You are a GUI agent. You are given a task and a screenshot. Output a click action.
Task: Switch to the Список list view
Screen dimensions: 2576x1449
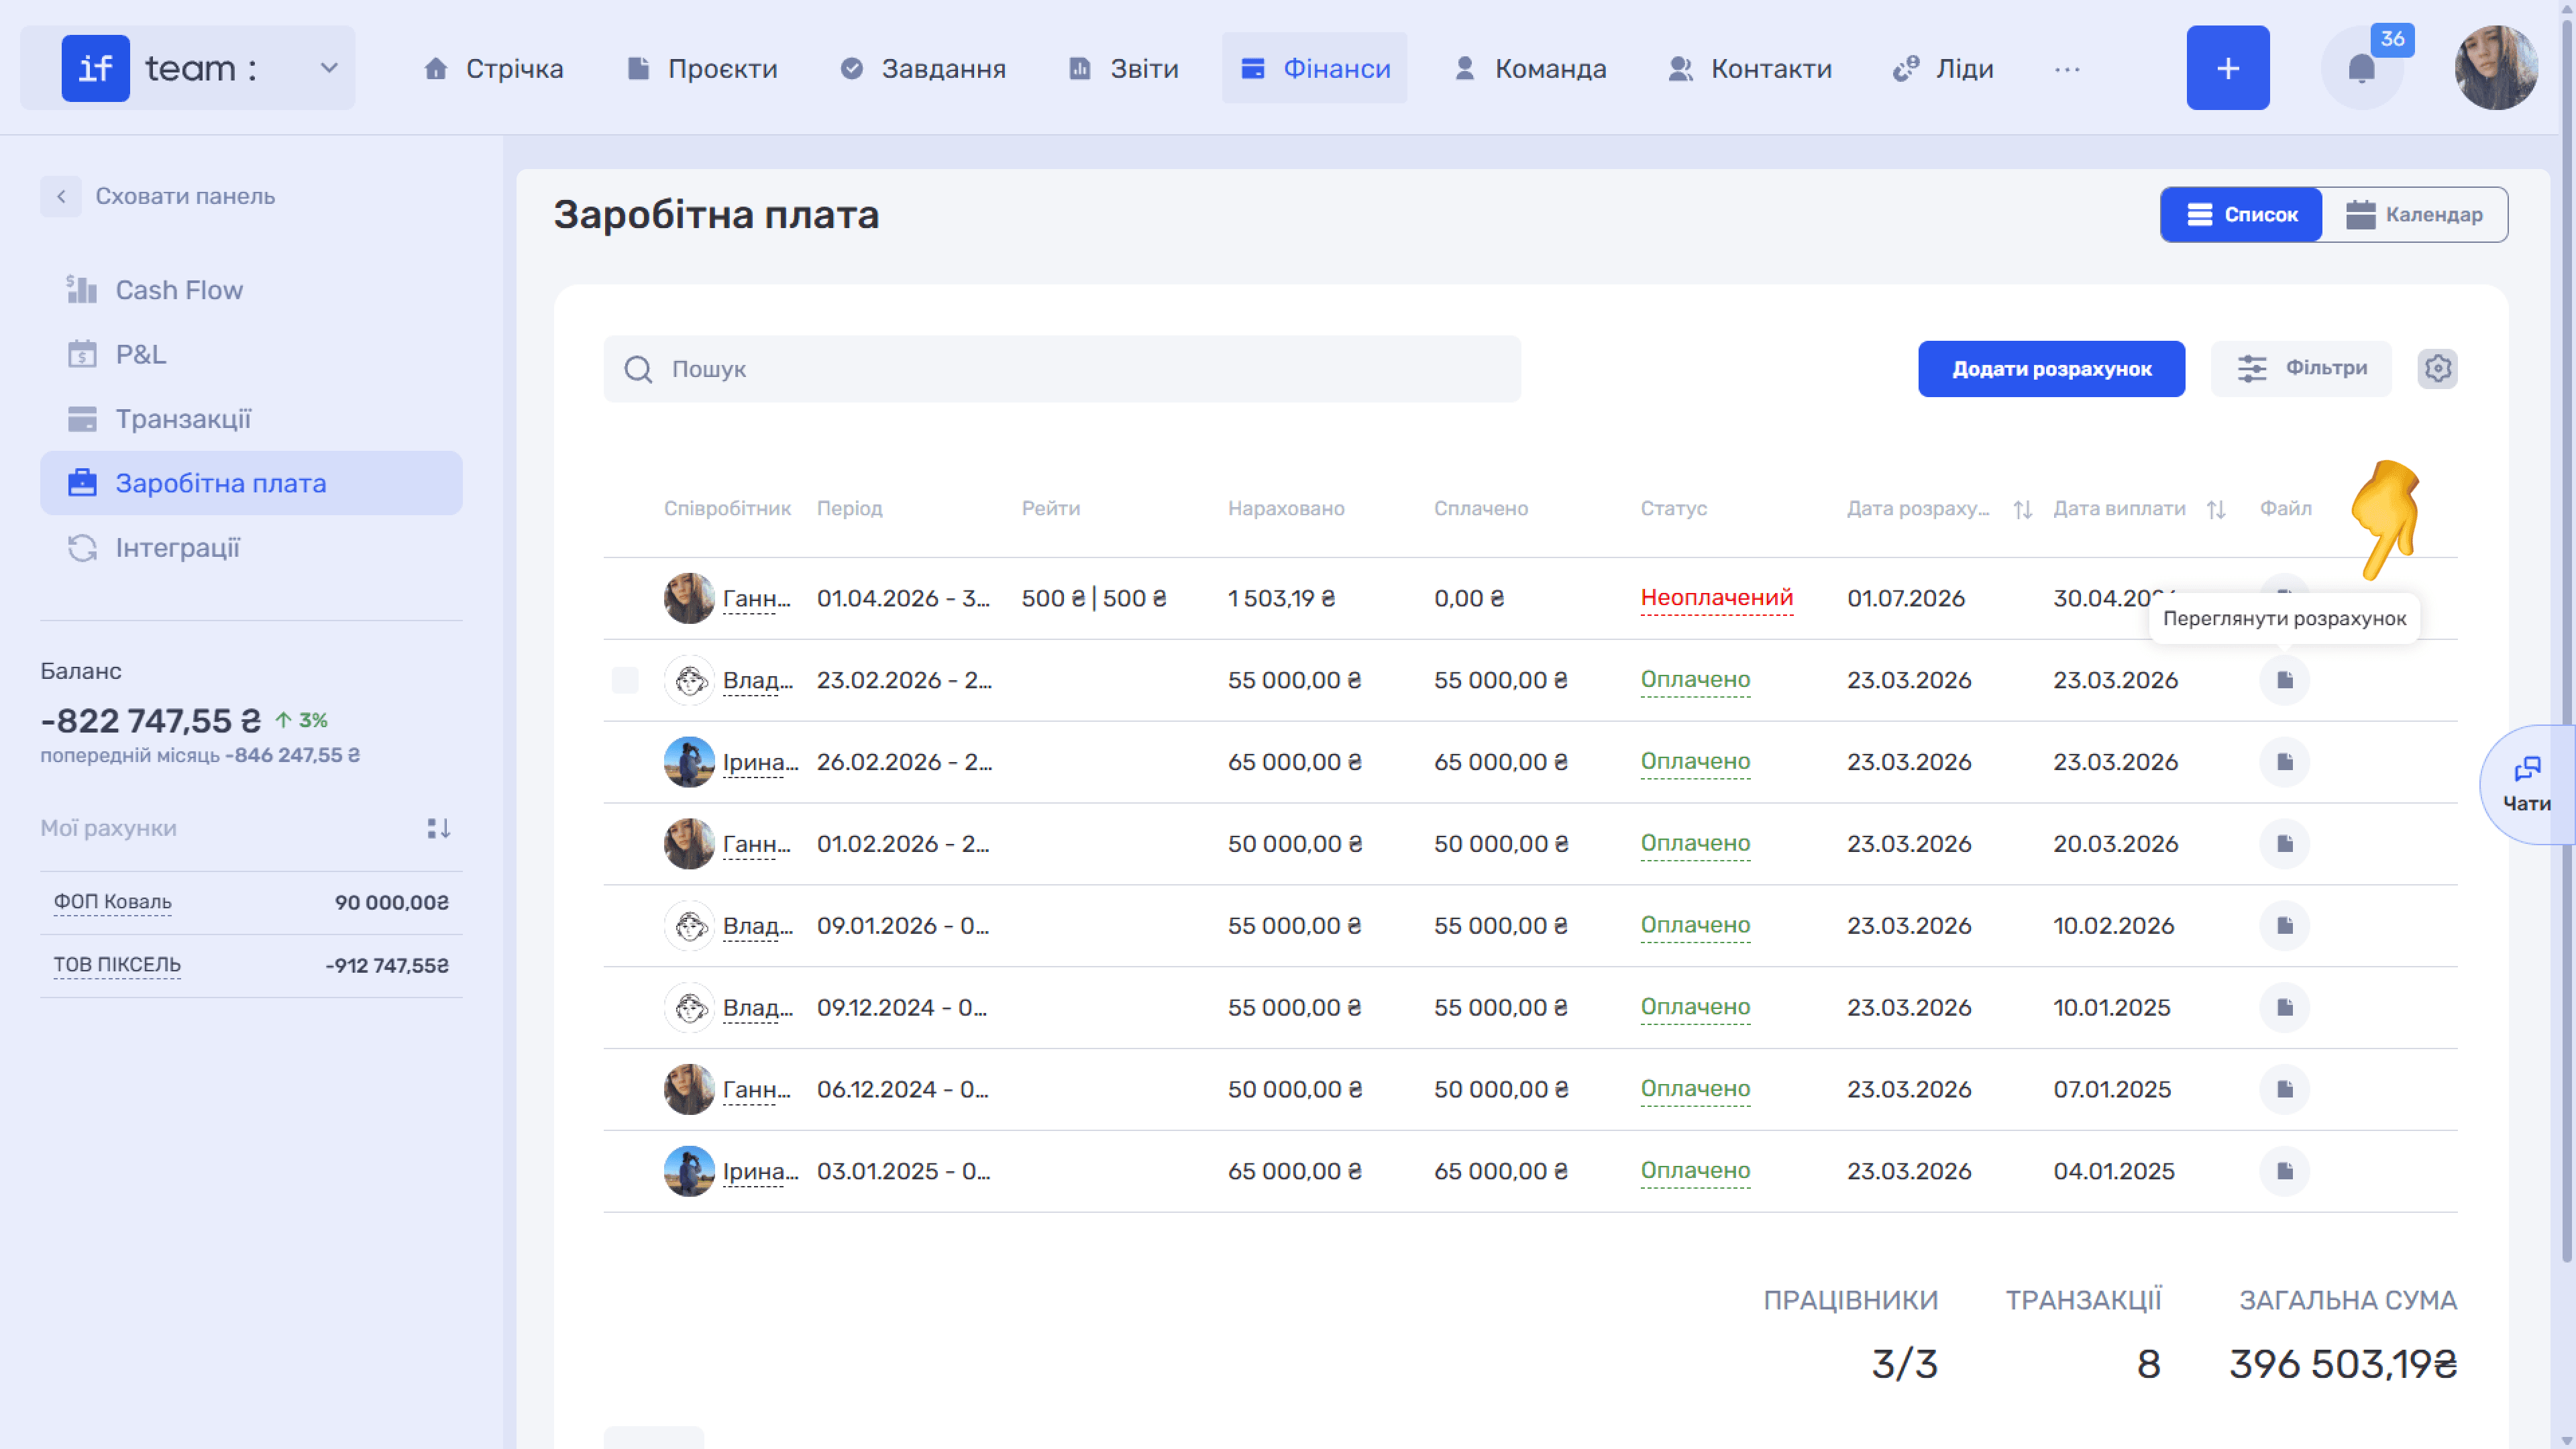(x=2241, y=214)
